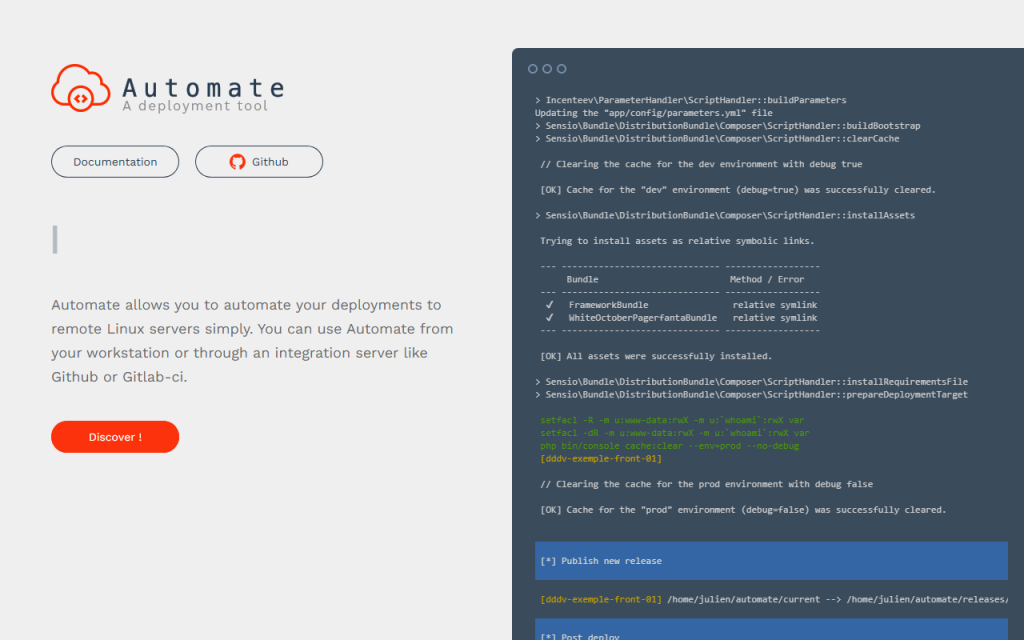Viewport: 1024px width, 640px height.
Task: Click the FrameworkBundle check mark
Action: point(549,305)
